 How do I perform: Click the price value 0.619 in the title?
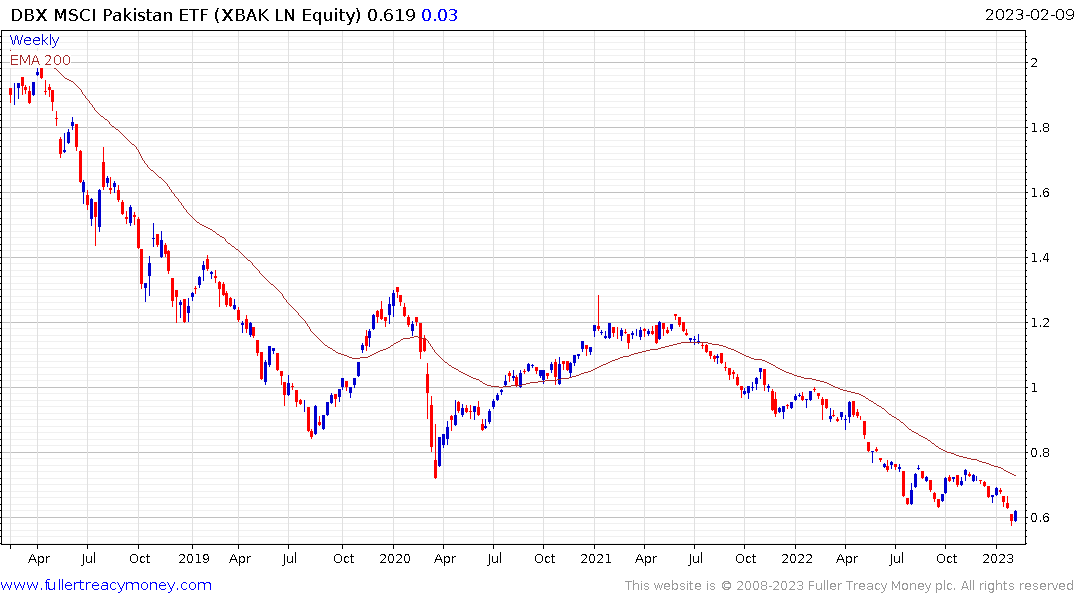point(391,15)
